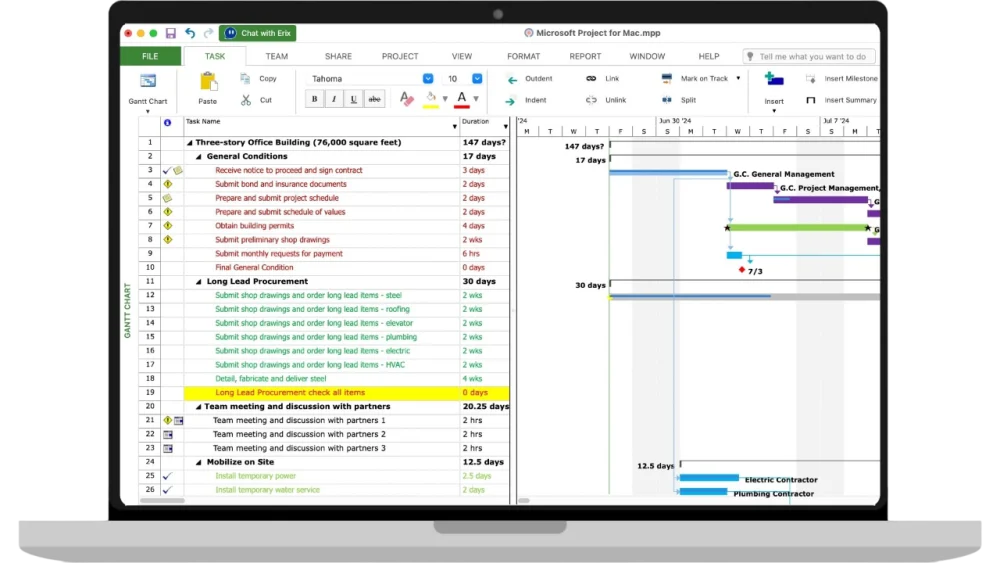This screenshot has width=1000, height=563.
Task: Click the task table horizontal scrollbar
Action: pos(163,501)
